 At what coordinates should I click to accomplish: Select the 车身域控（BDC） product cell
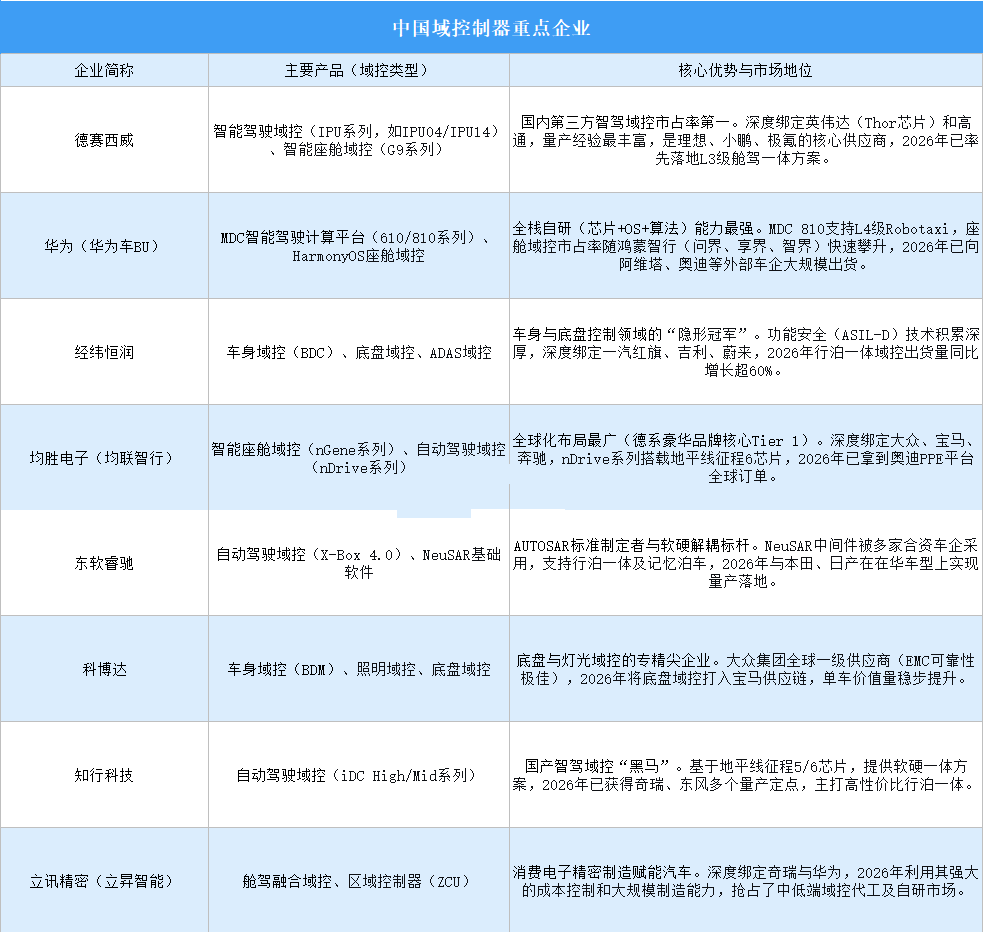[x=359, y=352]
